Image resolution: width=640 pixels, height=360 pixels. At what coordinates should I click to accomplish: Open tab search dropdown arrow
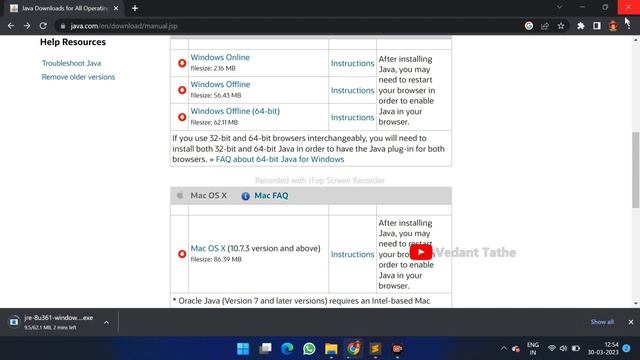point(560,7)
